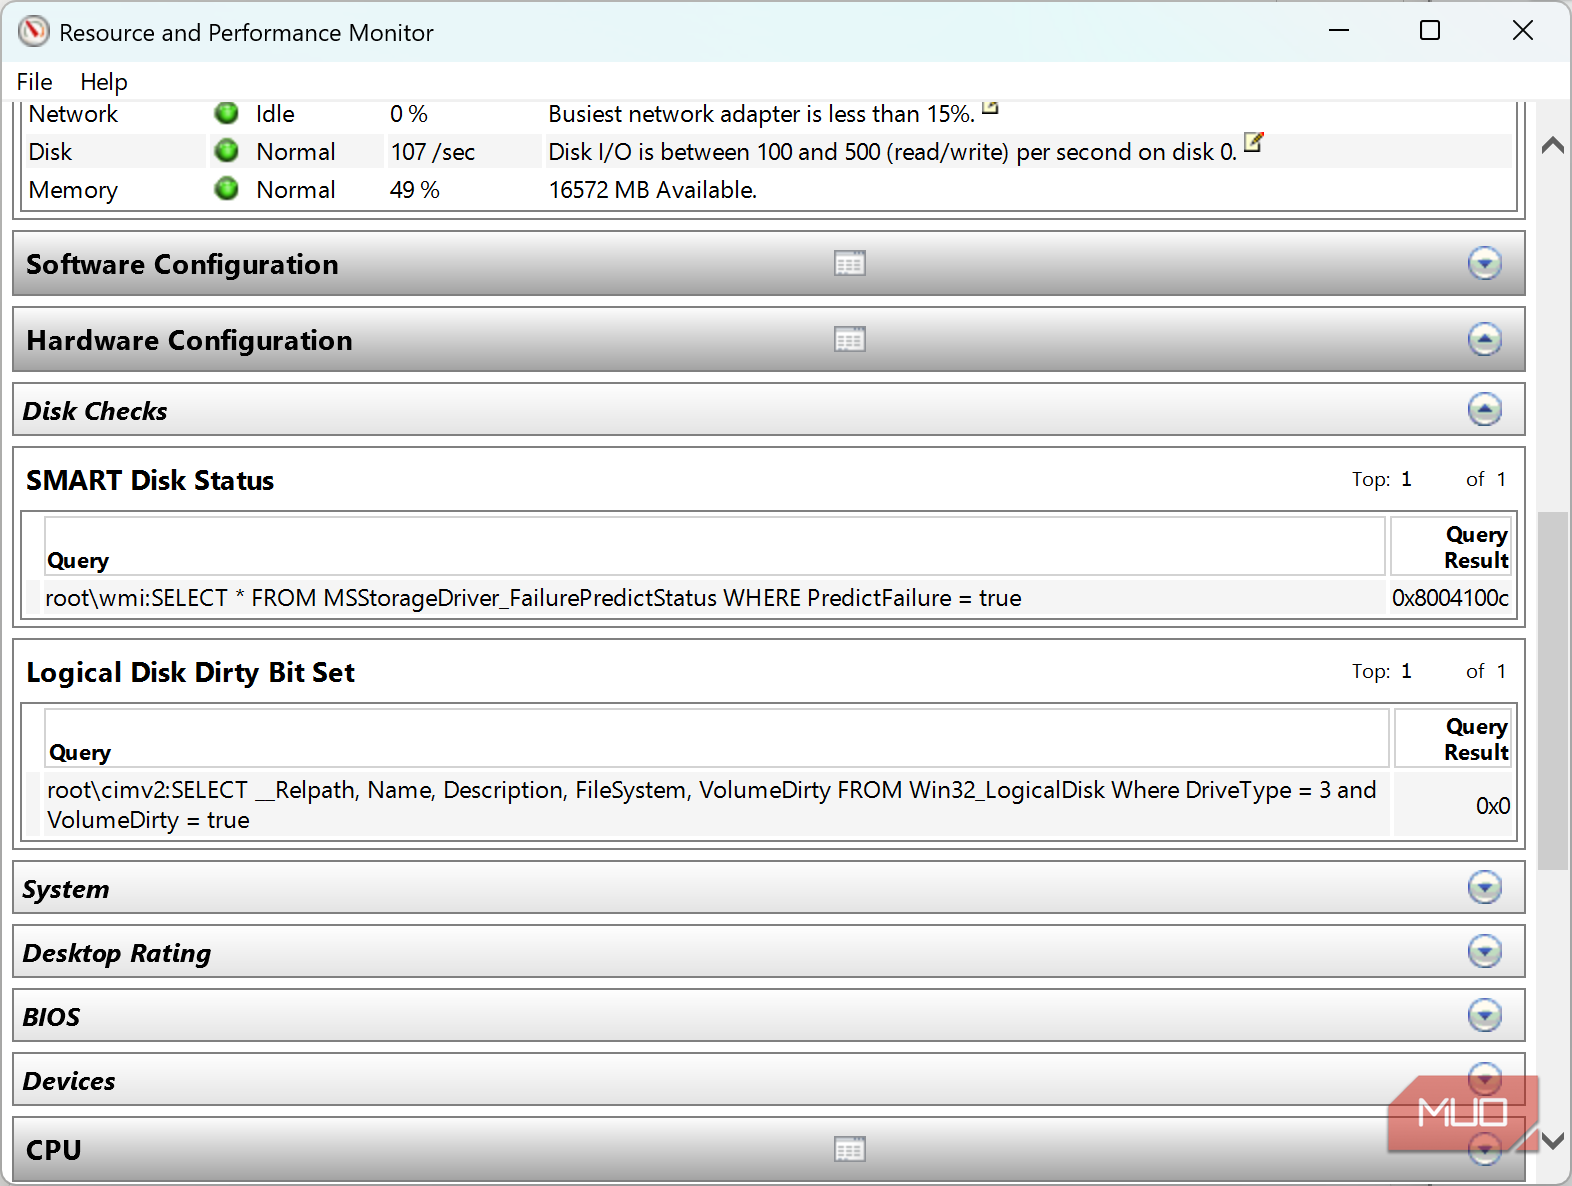Open the File menu
This screenshot has height=1186, width=1572.
click(34, 82)
